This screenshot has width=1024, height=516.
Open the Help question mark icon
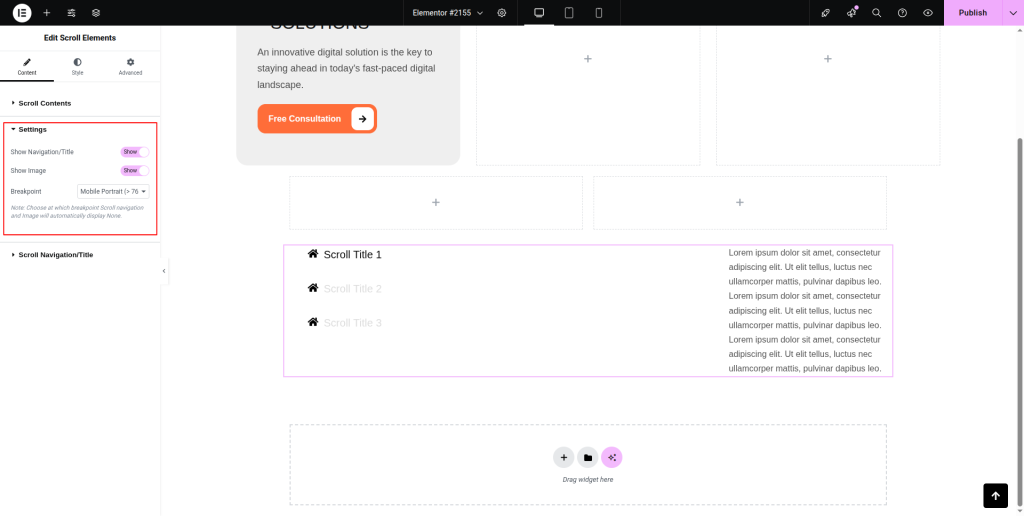coord(902,12)
